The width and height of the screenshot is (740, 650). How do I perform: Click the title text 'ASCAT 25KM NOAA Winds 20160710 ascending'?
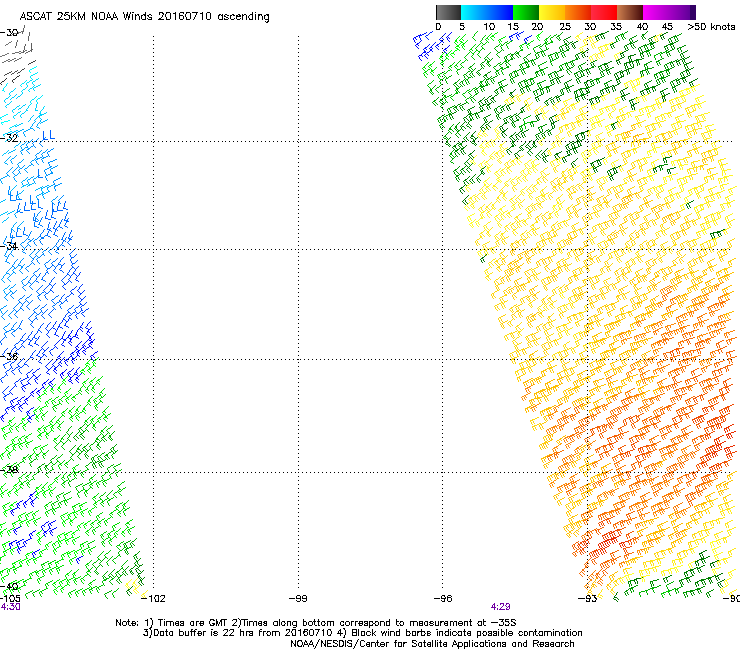point(144,16)
